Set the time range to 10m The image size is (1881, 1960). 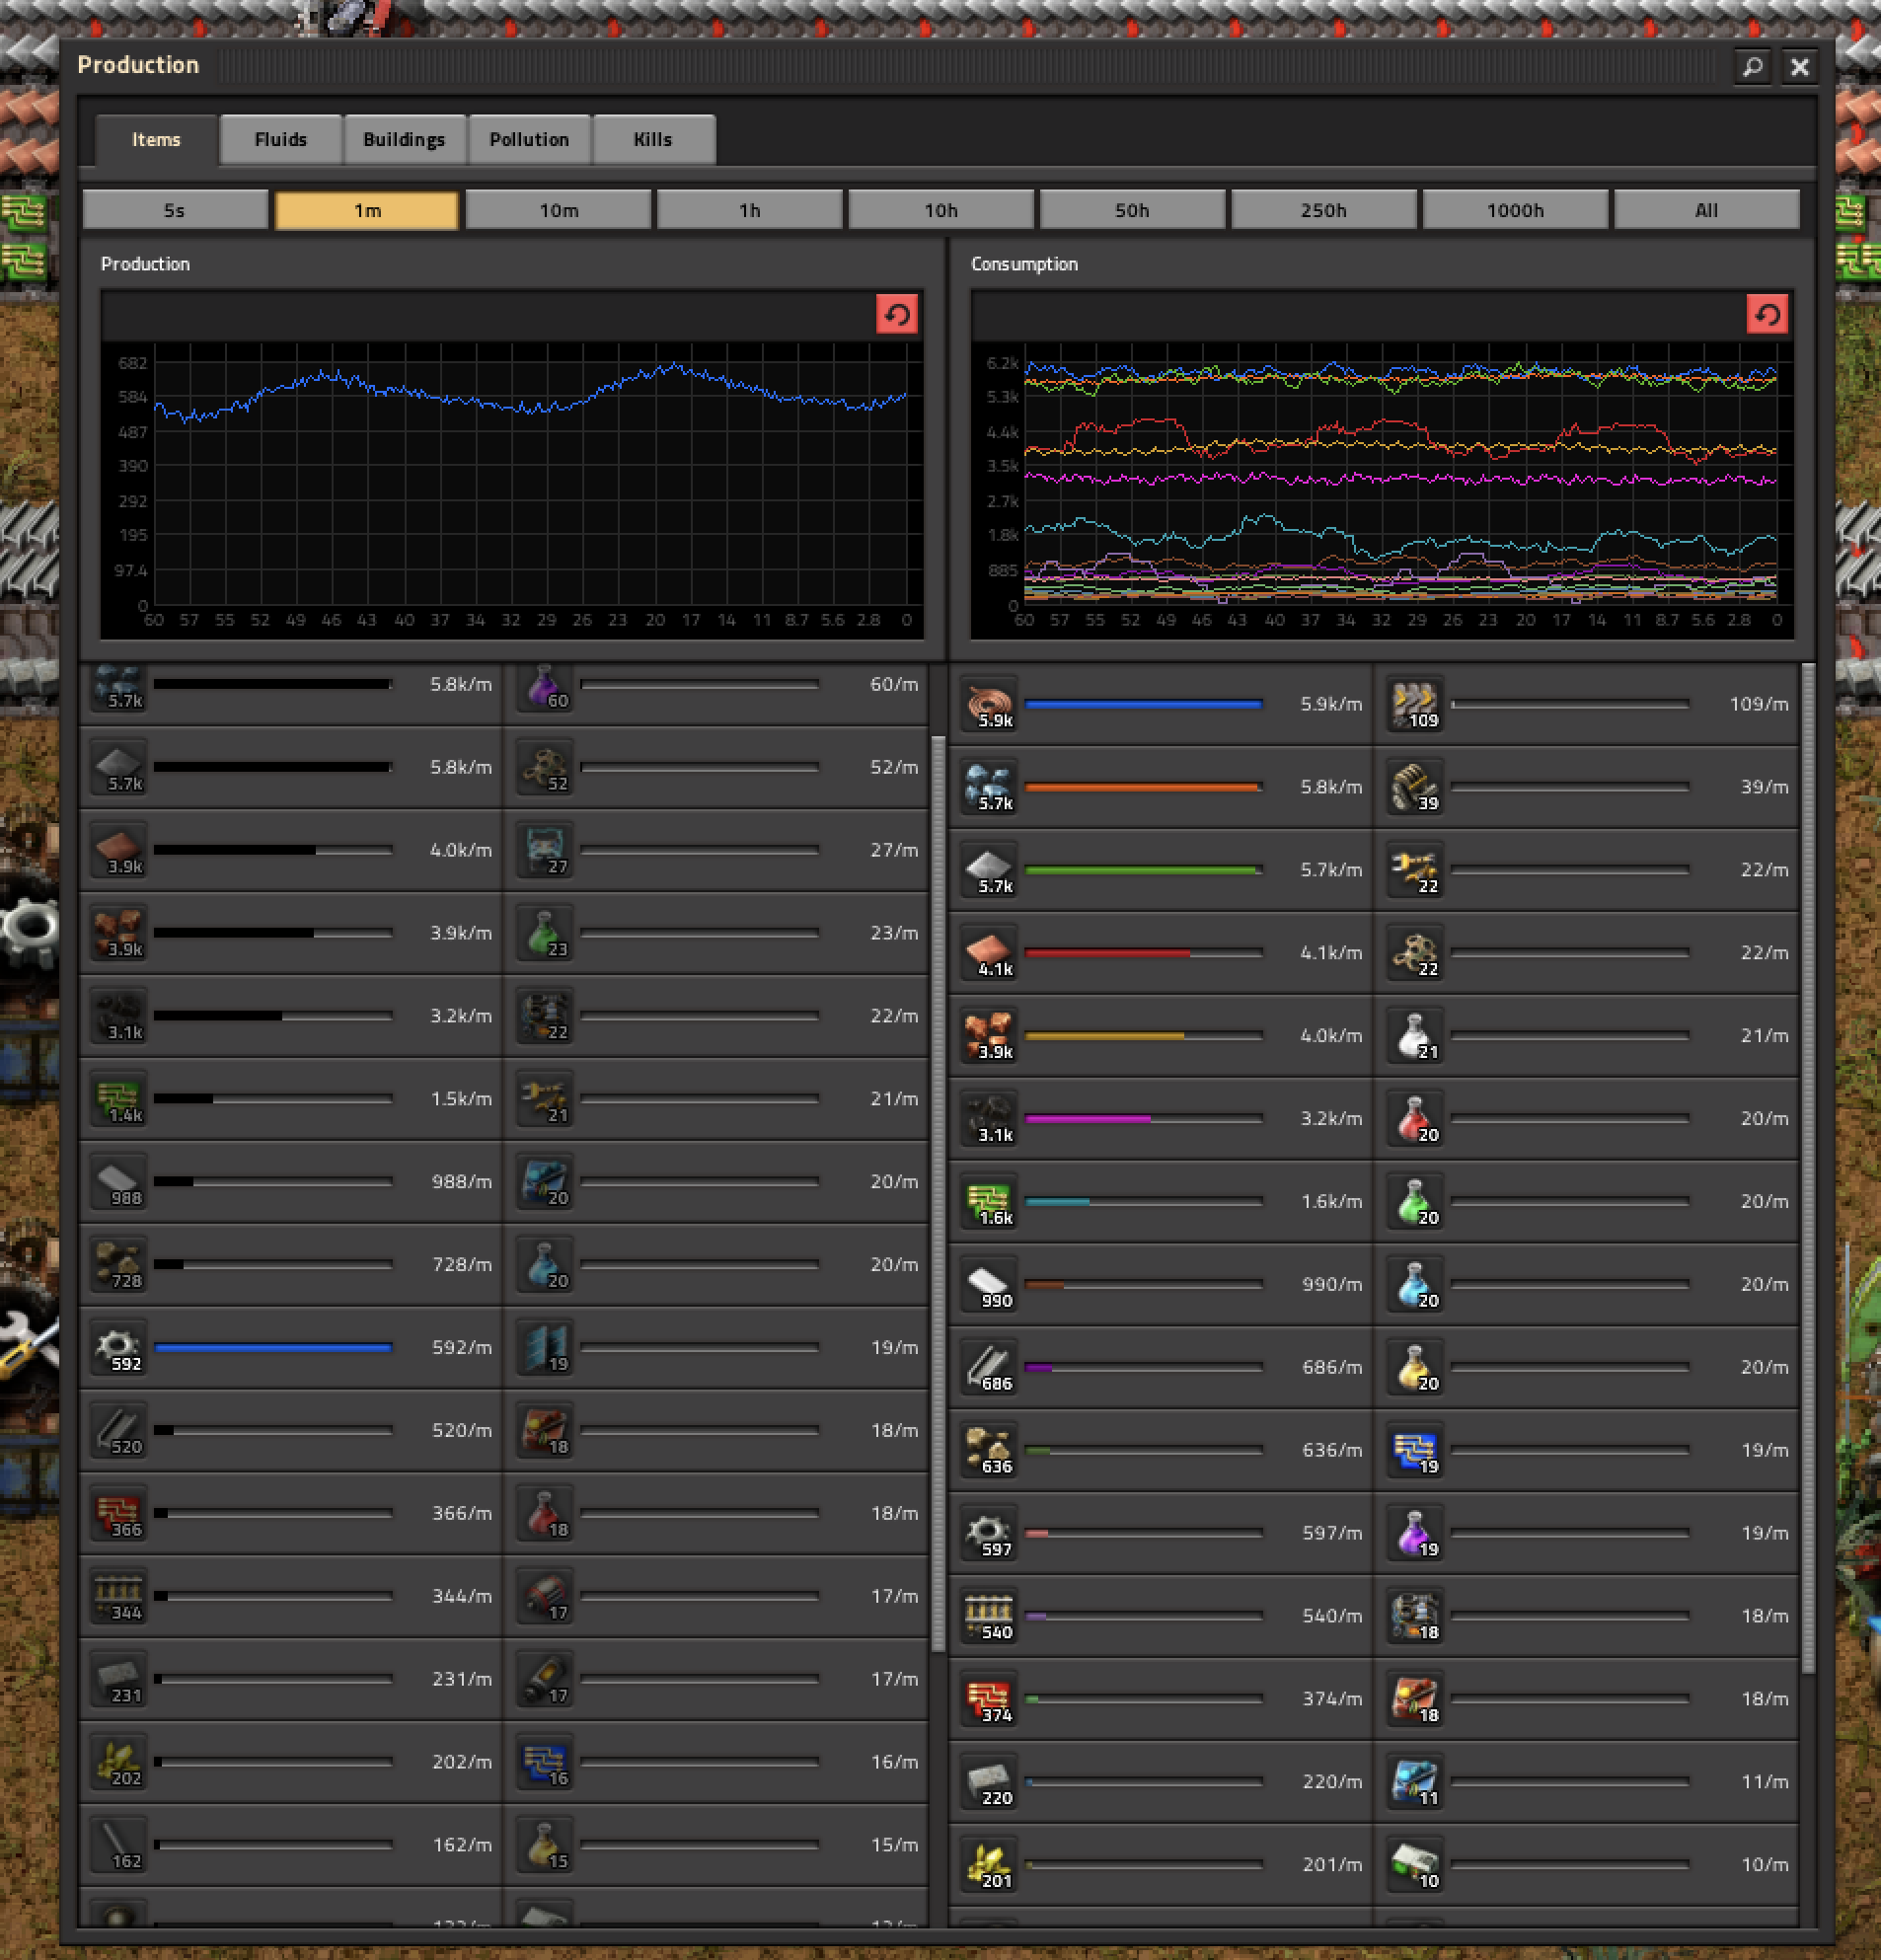coord(559,210)
